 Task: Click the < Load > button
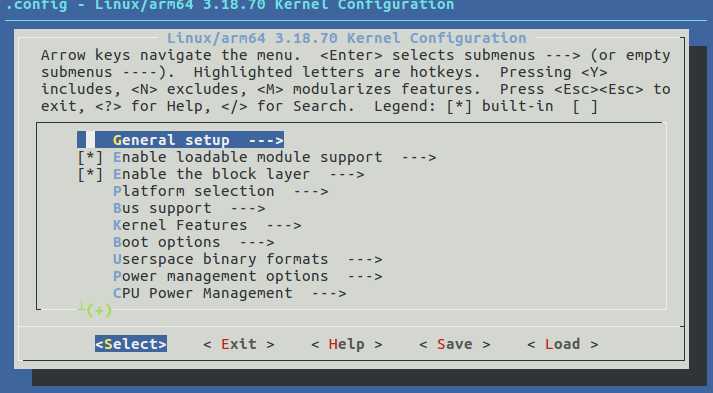pos(562,344)
